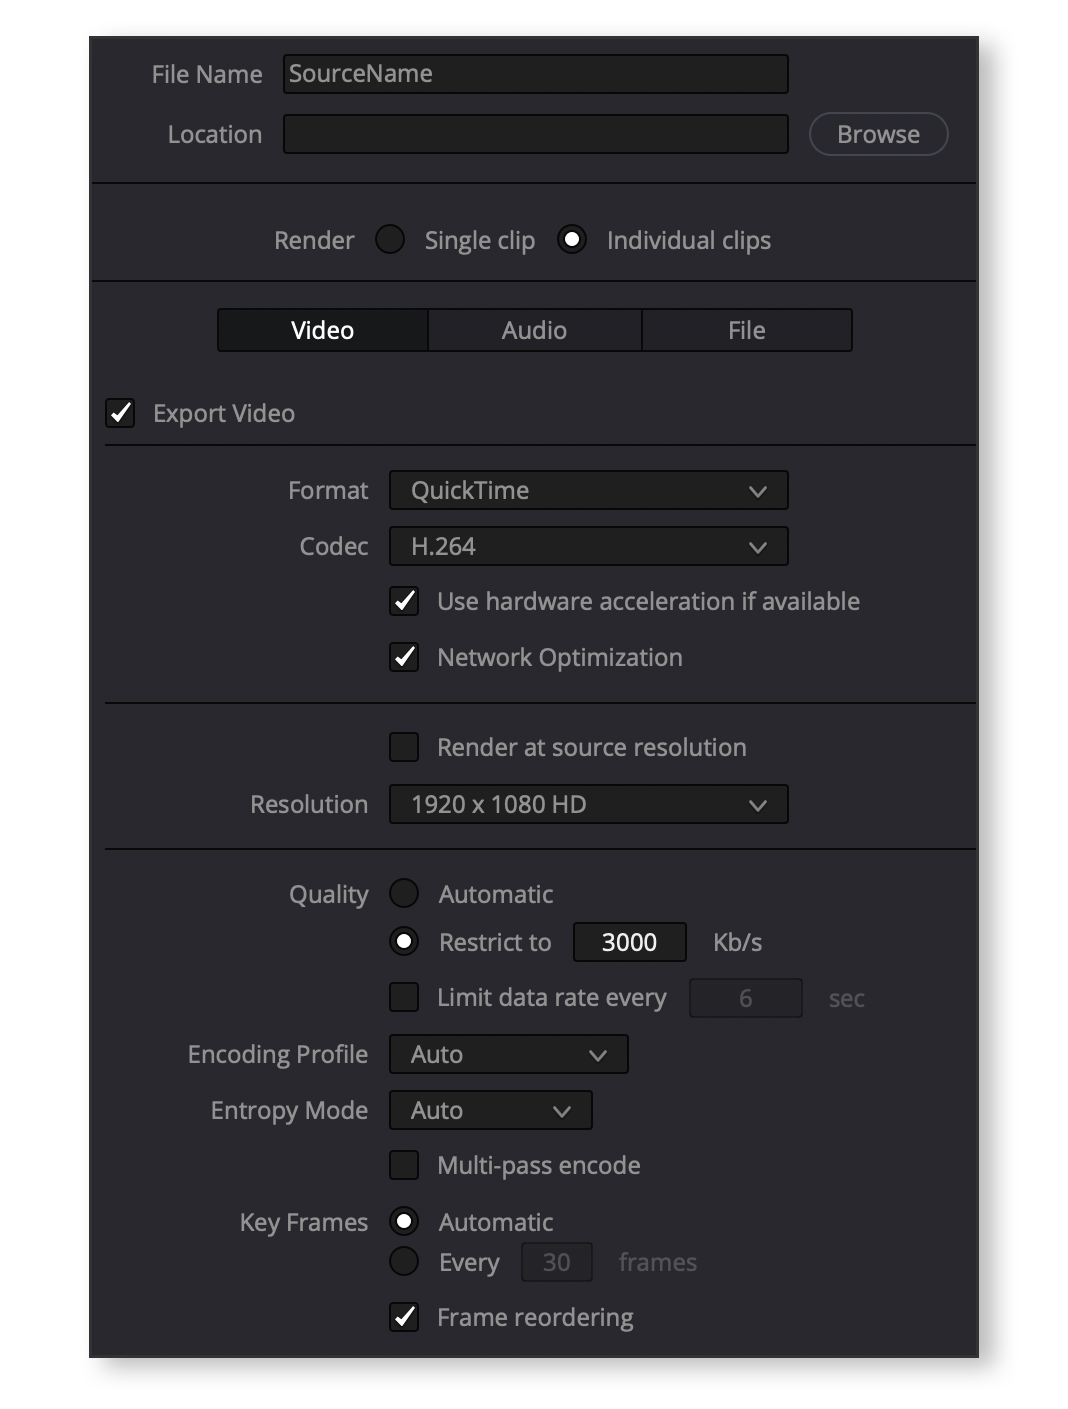Image resolution: width=1068 pixels, height=1409 pixels.
Task: Expand the Codec dropdown showing H.264
Action: 588,546
